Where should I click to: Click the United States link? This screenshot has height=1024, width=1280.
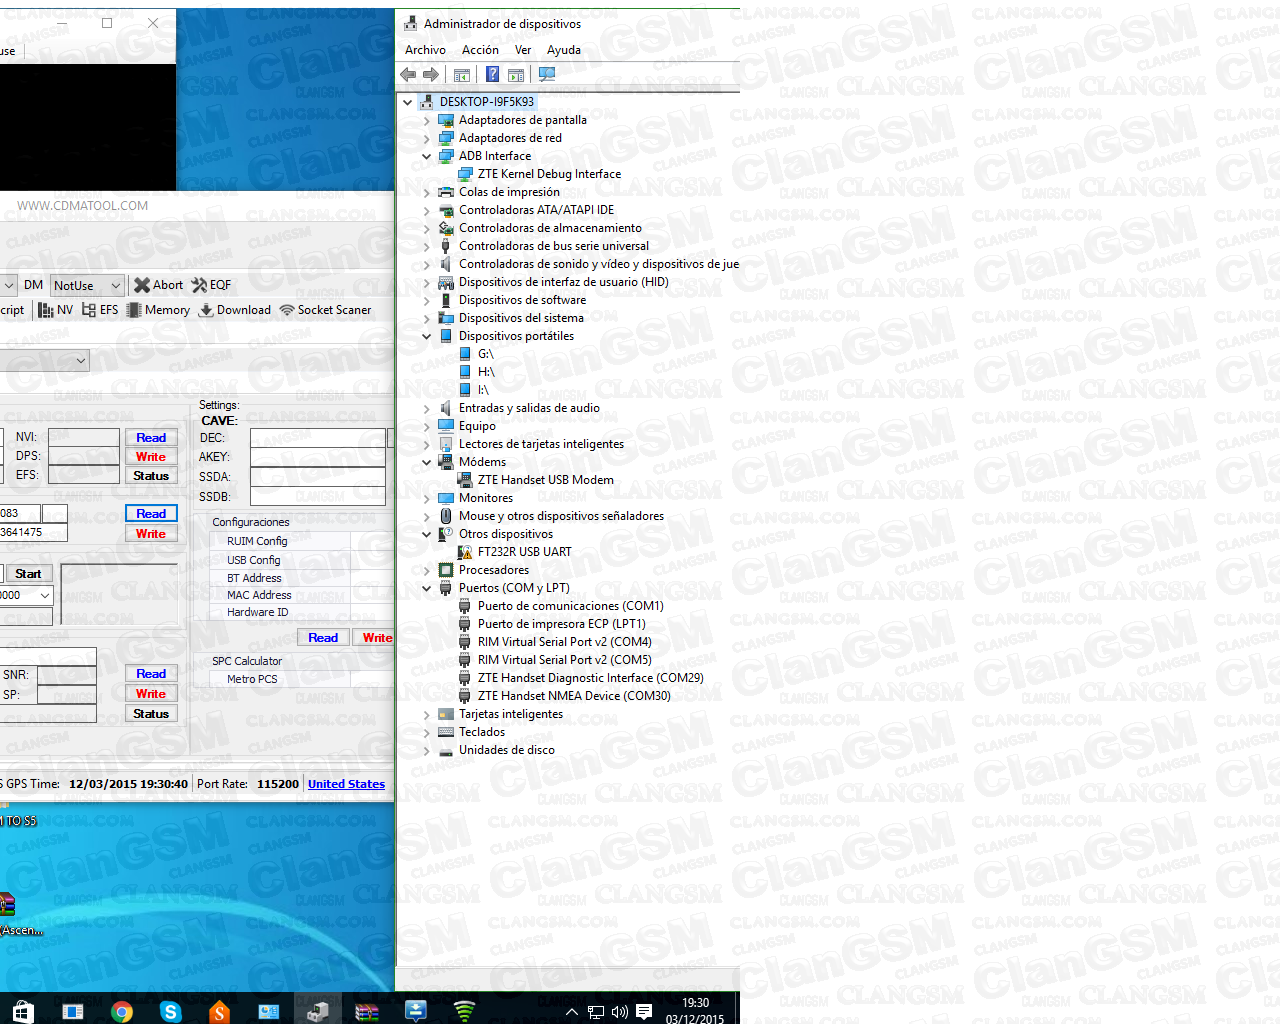[346, 784]
